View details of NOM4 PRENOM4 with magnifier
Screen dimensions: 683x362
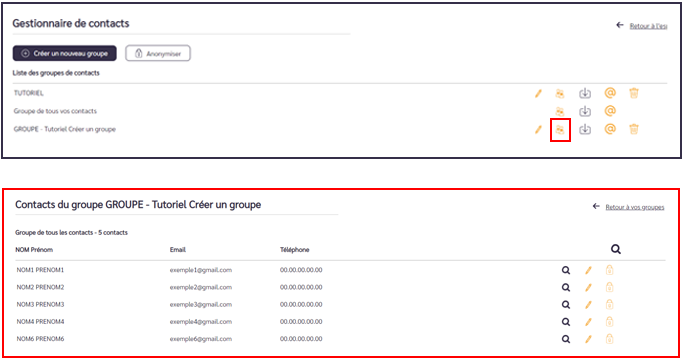coord(566,322)
